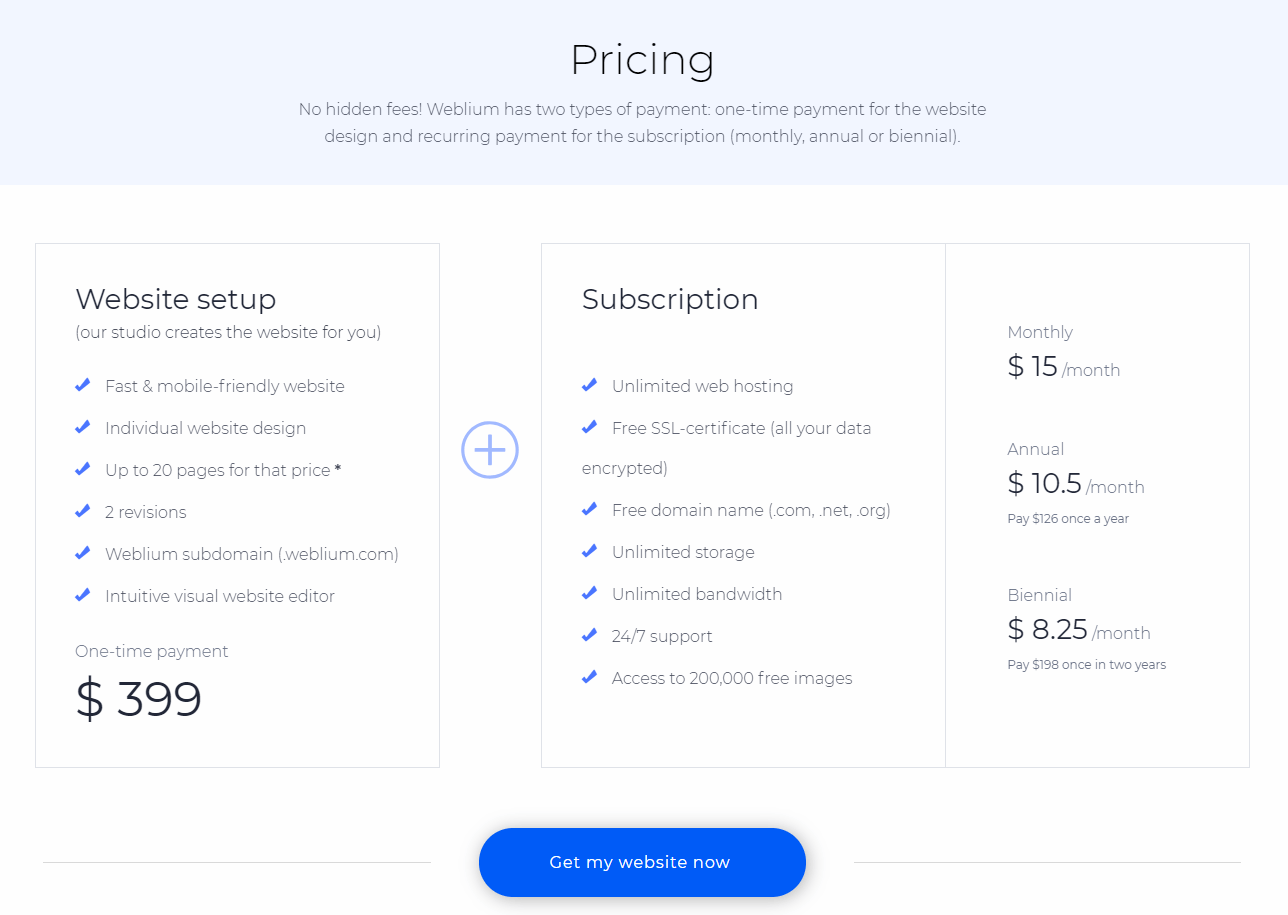Click checkmark next to Individual website design
This screenshot has width=1288, height=915.
(83, 427)
